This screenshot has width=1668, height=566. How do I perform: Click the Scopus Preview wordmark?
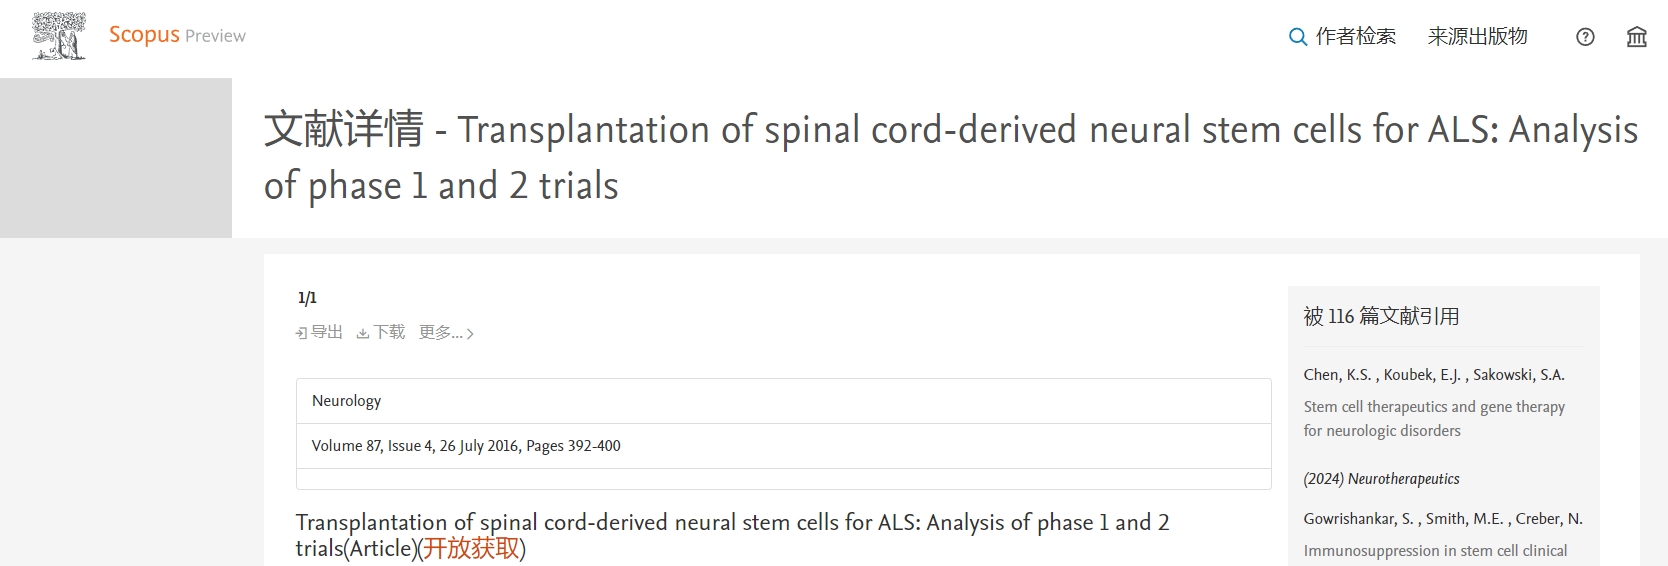[x=177, y=35]
